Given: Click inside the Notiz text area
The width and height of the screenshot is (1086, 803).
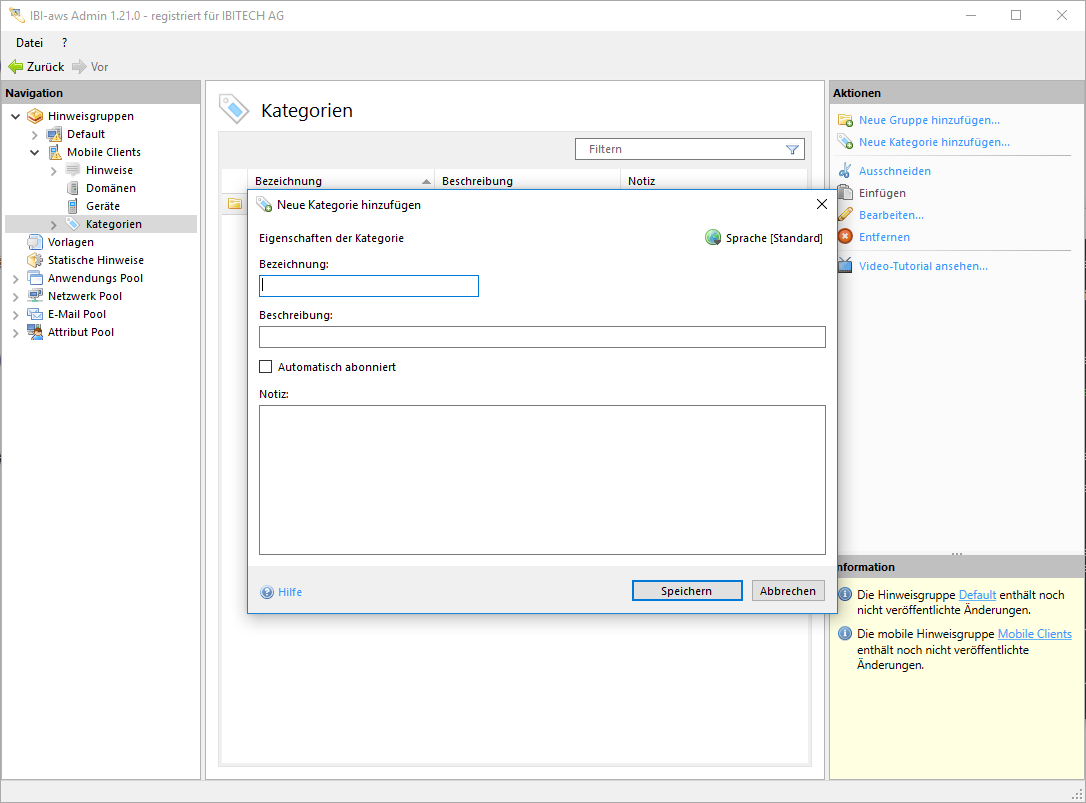Looking at the screenshot, I should click(542, 479).
